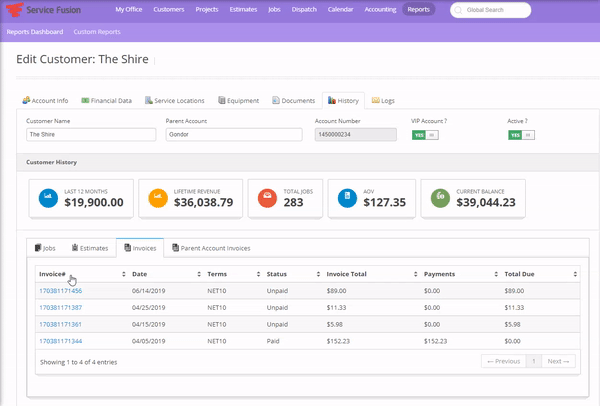This screenshot has width=600, height=406.
Task: Click the red Total Jobs icon
Action: coord(267,198)
